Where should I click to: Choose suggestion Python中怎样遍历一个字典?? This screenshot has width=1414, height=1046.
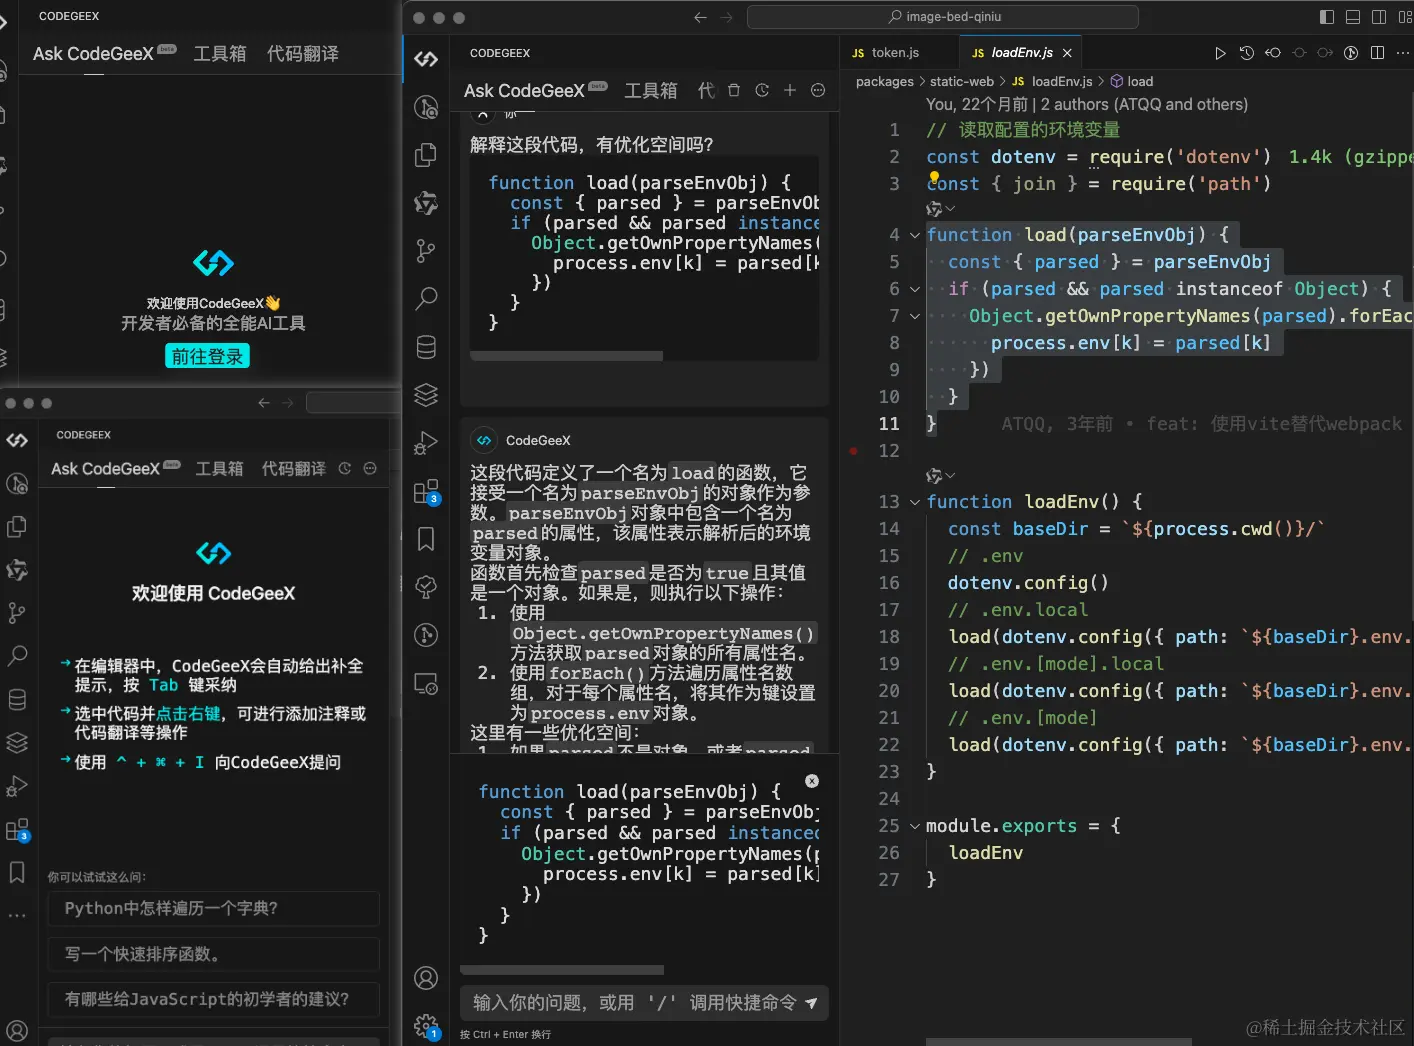pos(214,908)
